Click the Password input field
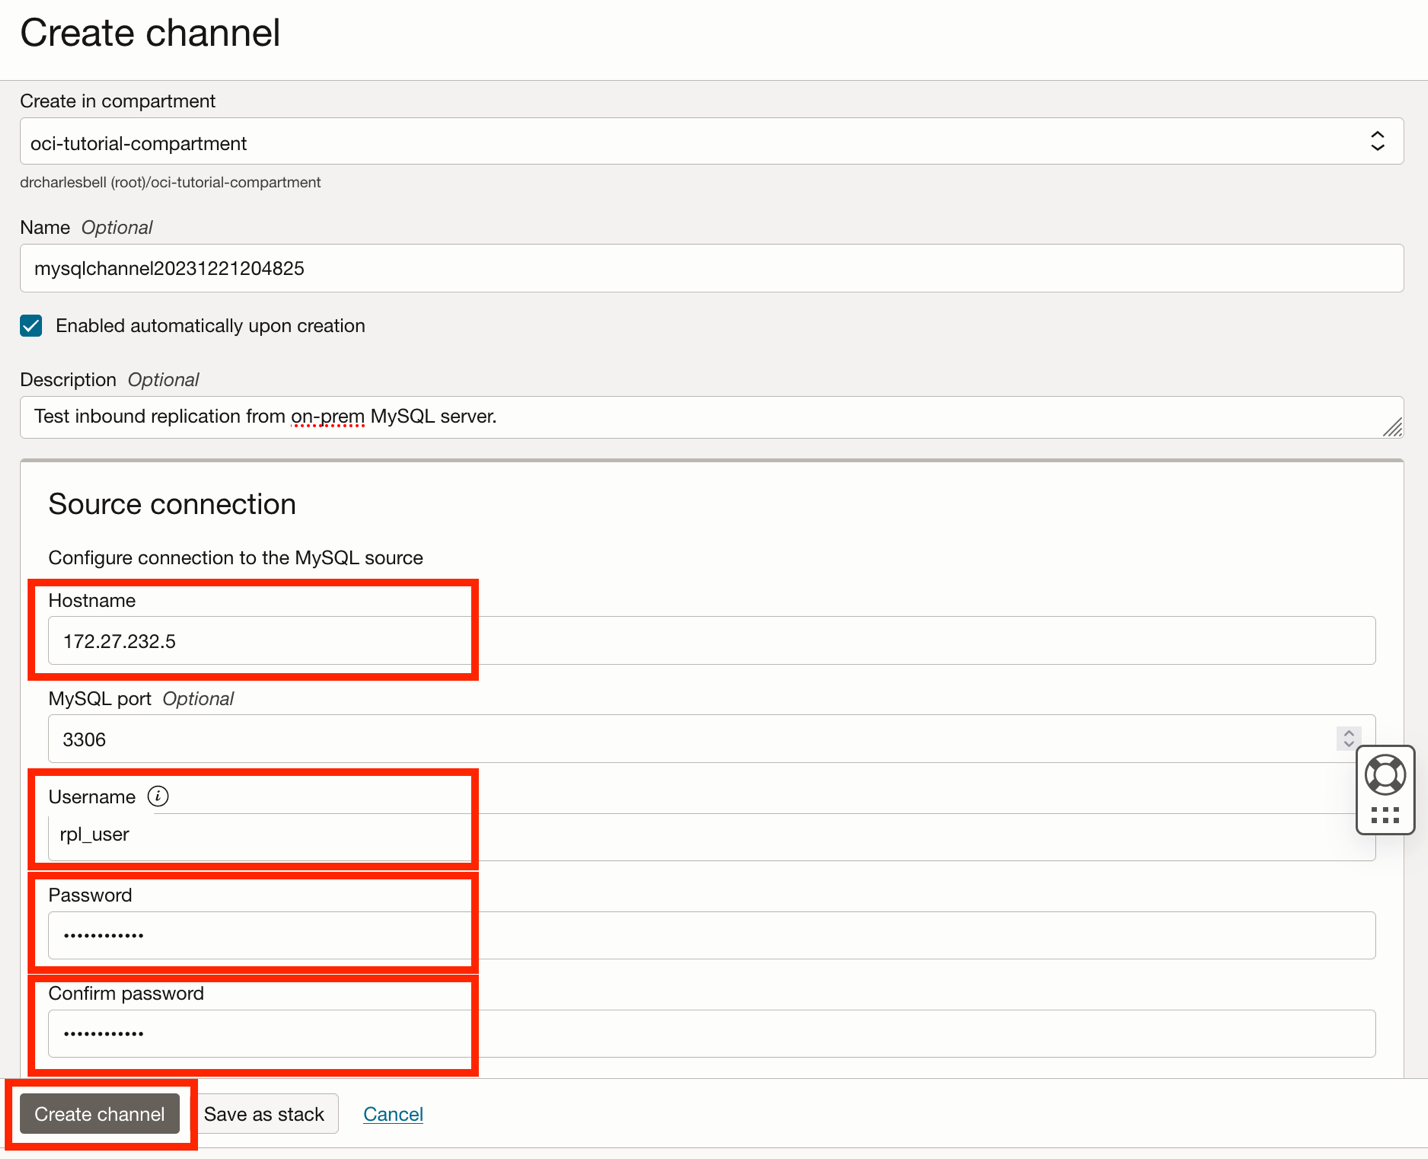Viewport: 1428px width, 1159px height. (x=711, y=935)
